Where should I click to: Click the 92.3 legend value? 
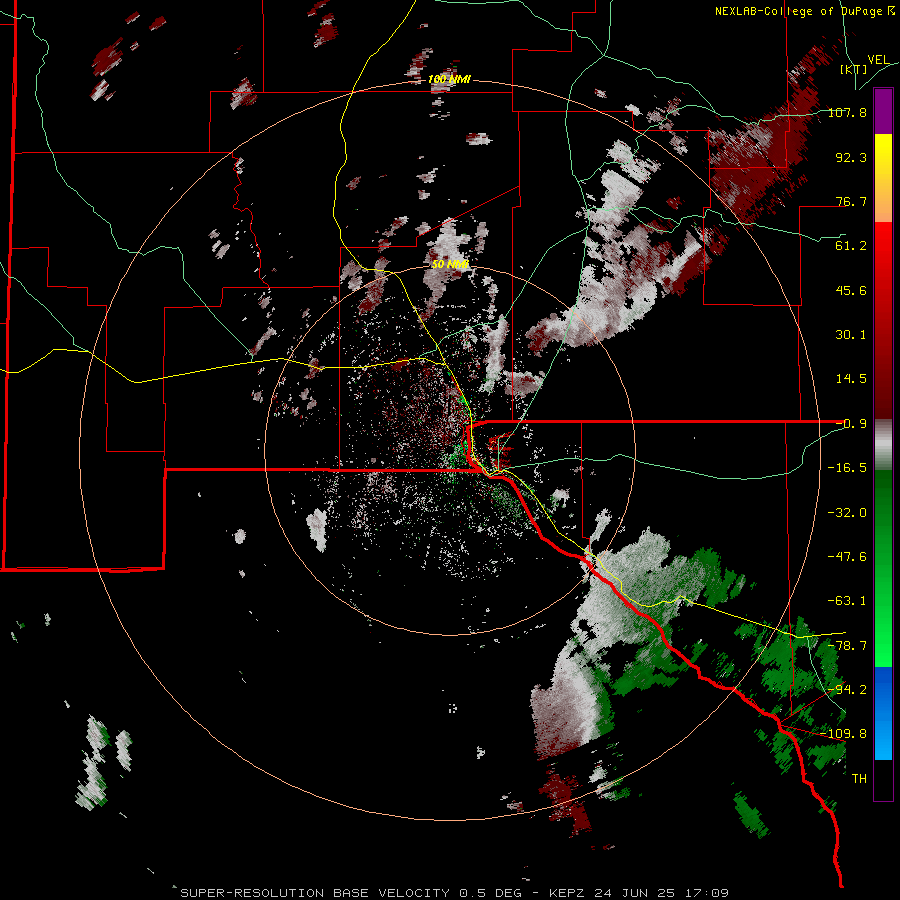click(851, 157)
